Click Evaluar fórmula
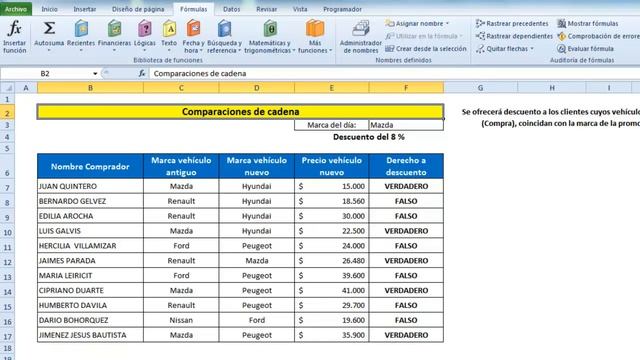The width and height of the screenshot is (640, 360). 585,49
